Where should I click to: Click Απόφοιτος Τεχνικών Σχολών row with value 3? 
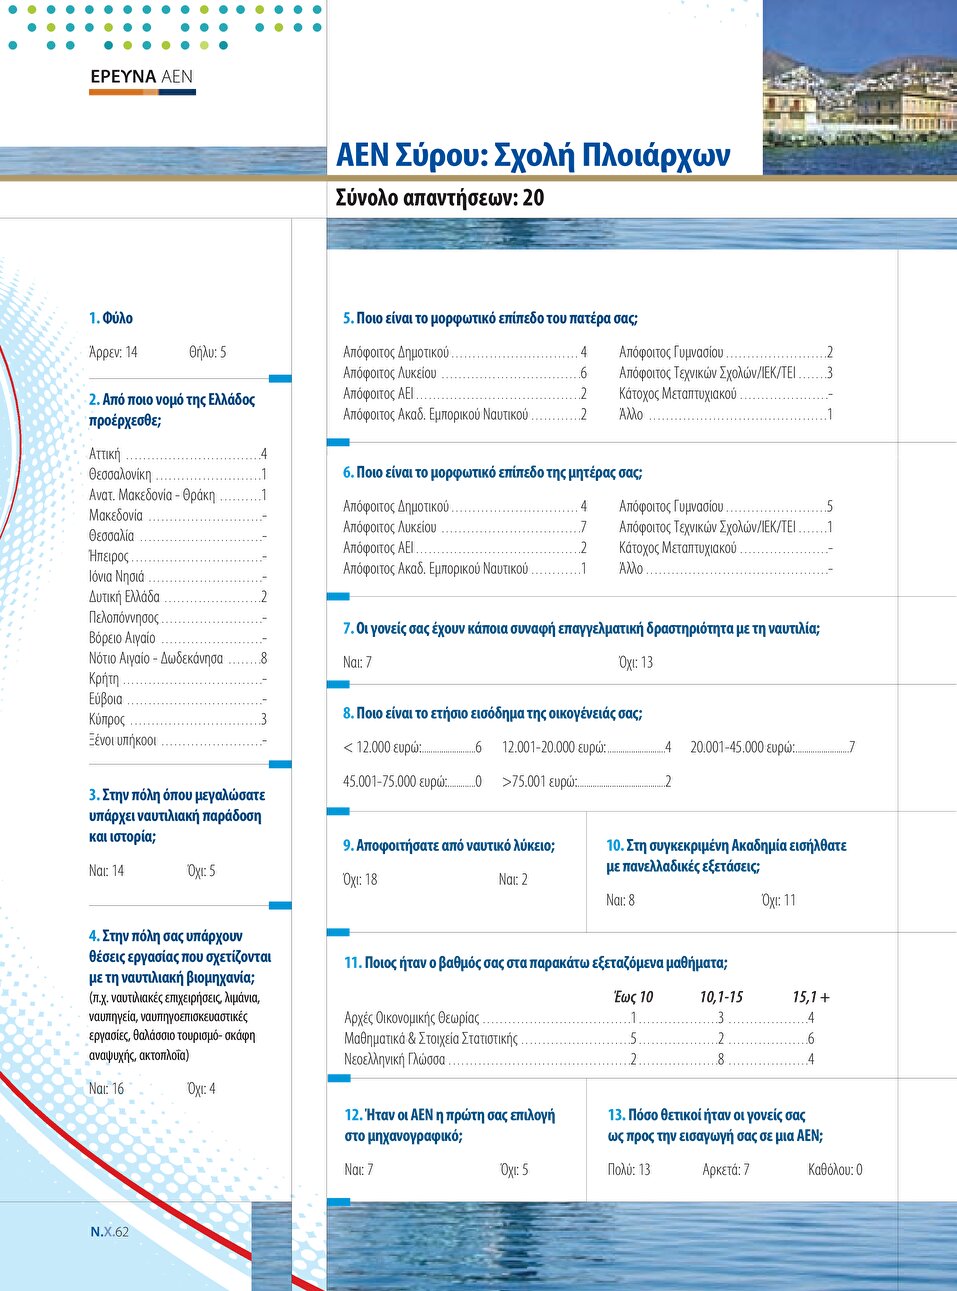point(726,373)
